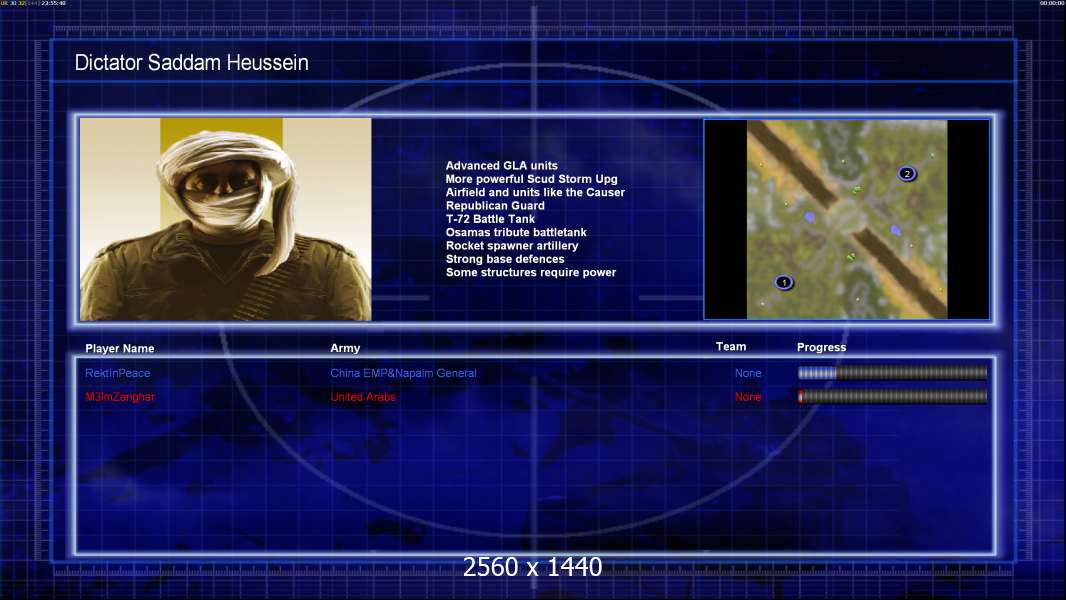Click the Team column header
The image size is (1066, 600).
point(731,347)
